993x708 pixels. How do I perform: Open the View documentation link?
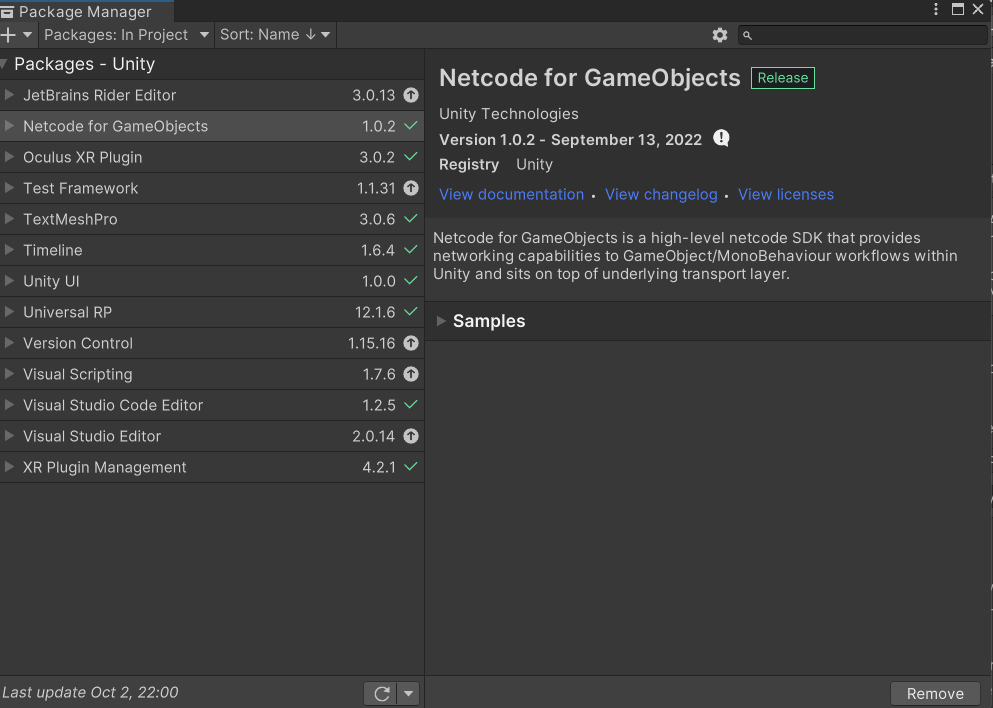(x=512, y=194)
